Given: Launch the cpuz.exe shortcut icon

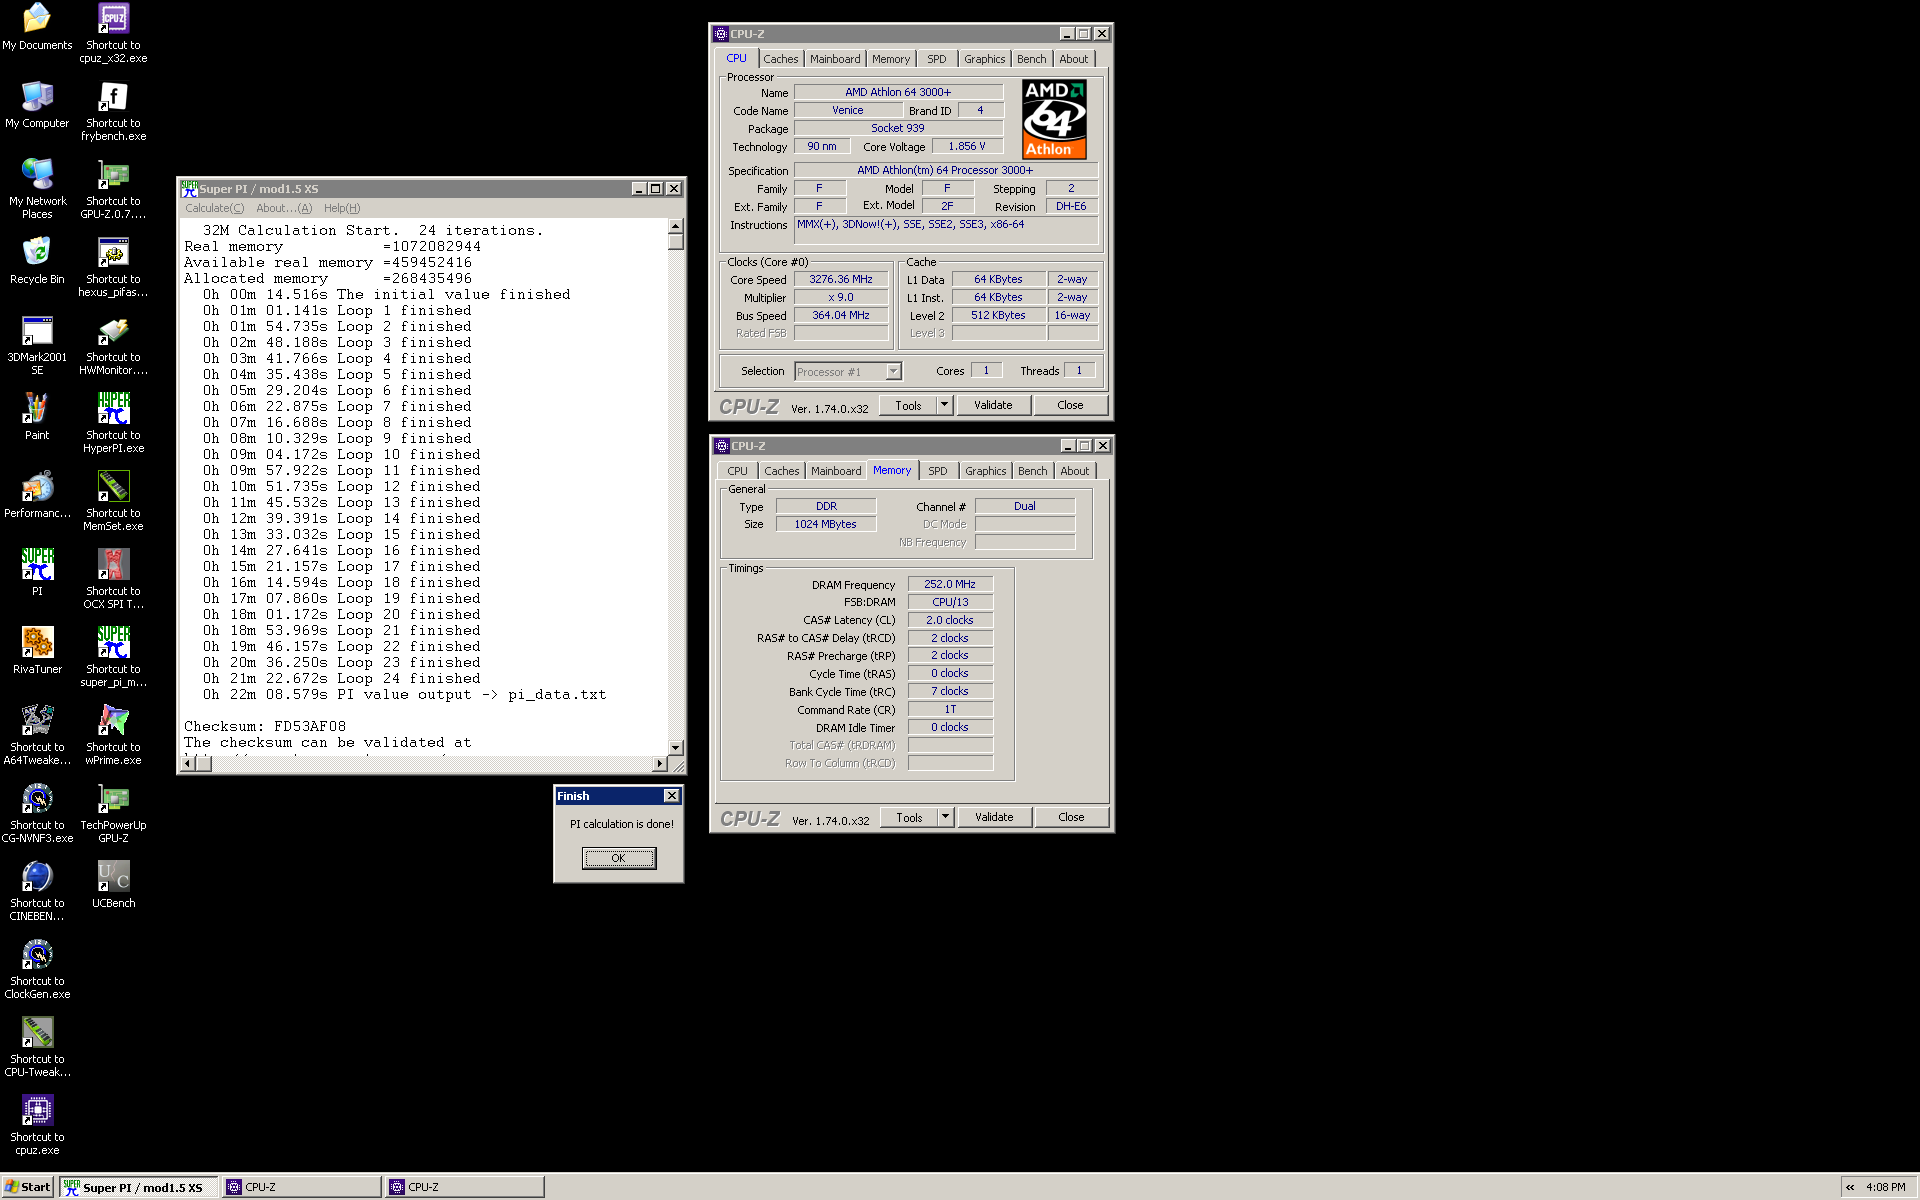Looking at the screenshot, I should 37,1125.
